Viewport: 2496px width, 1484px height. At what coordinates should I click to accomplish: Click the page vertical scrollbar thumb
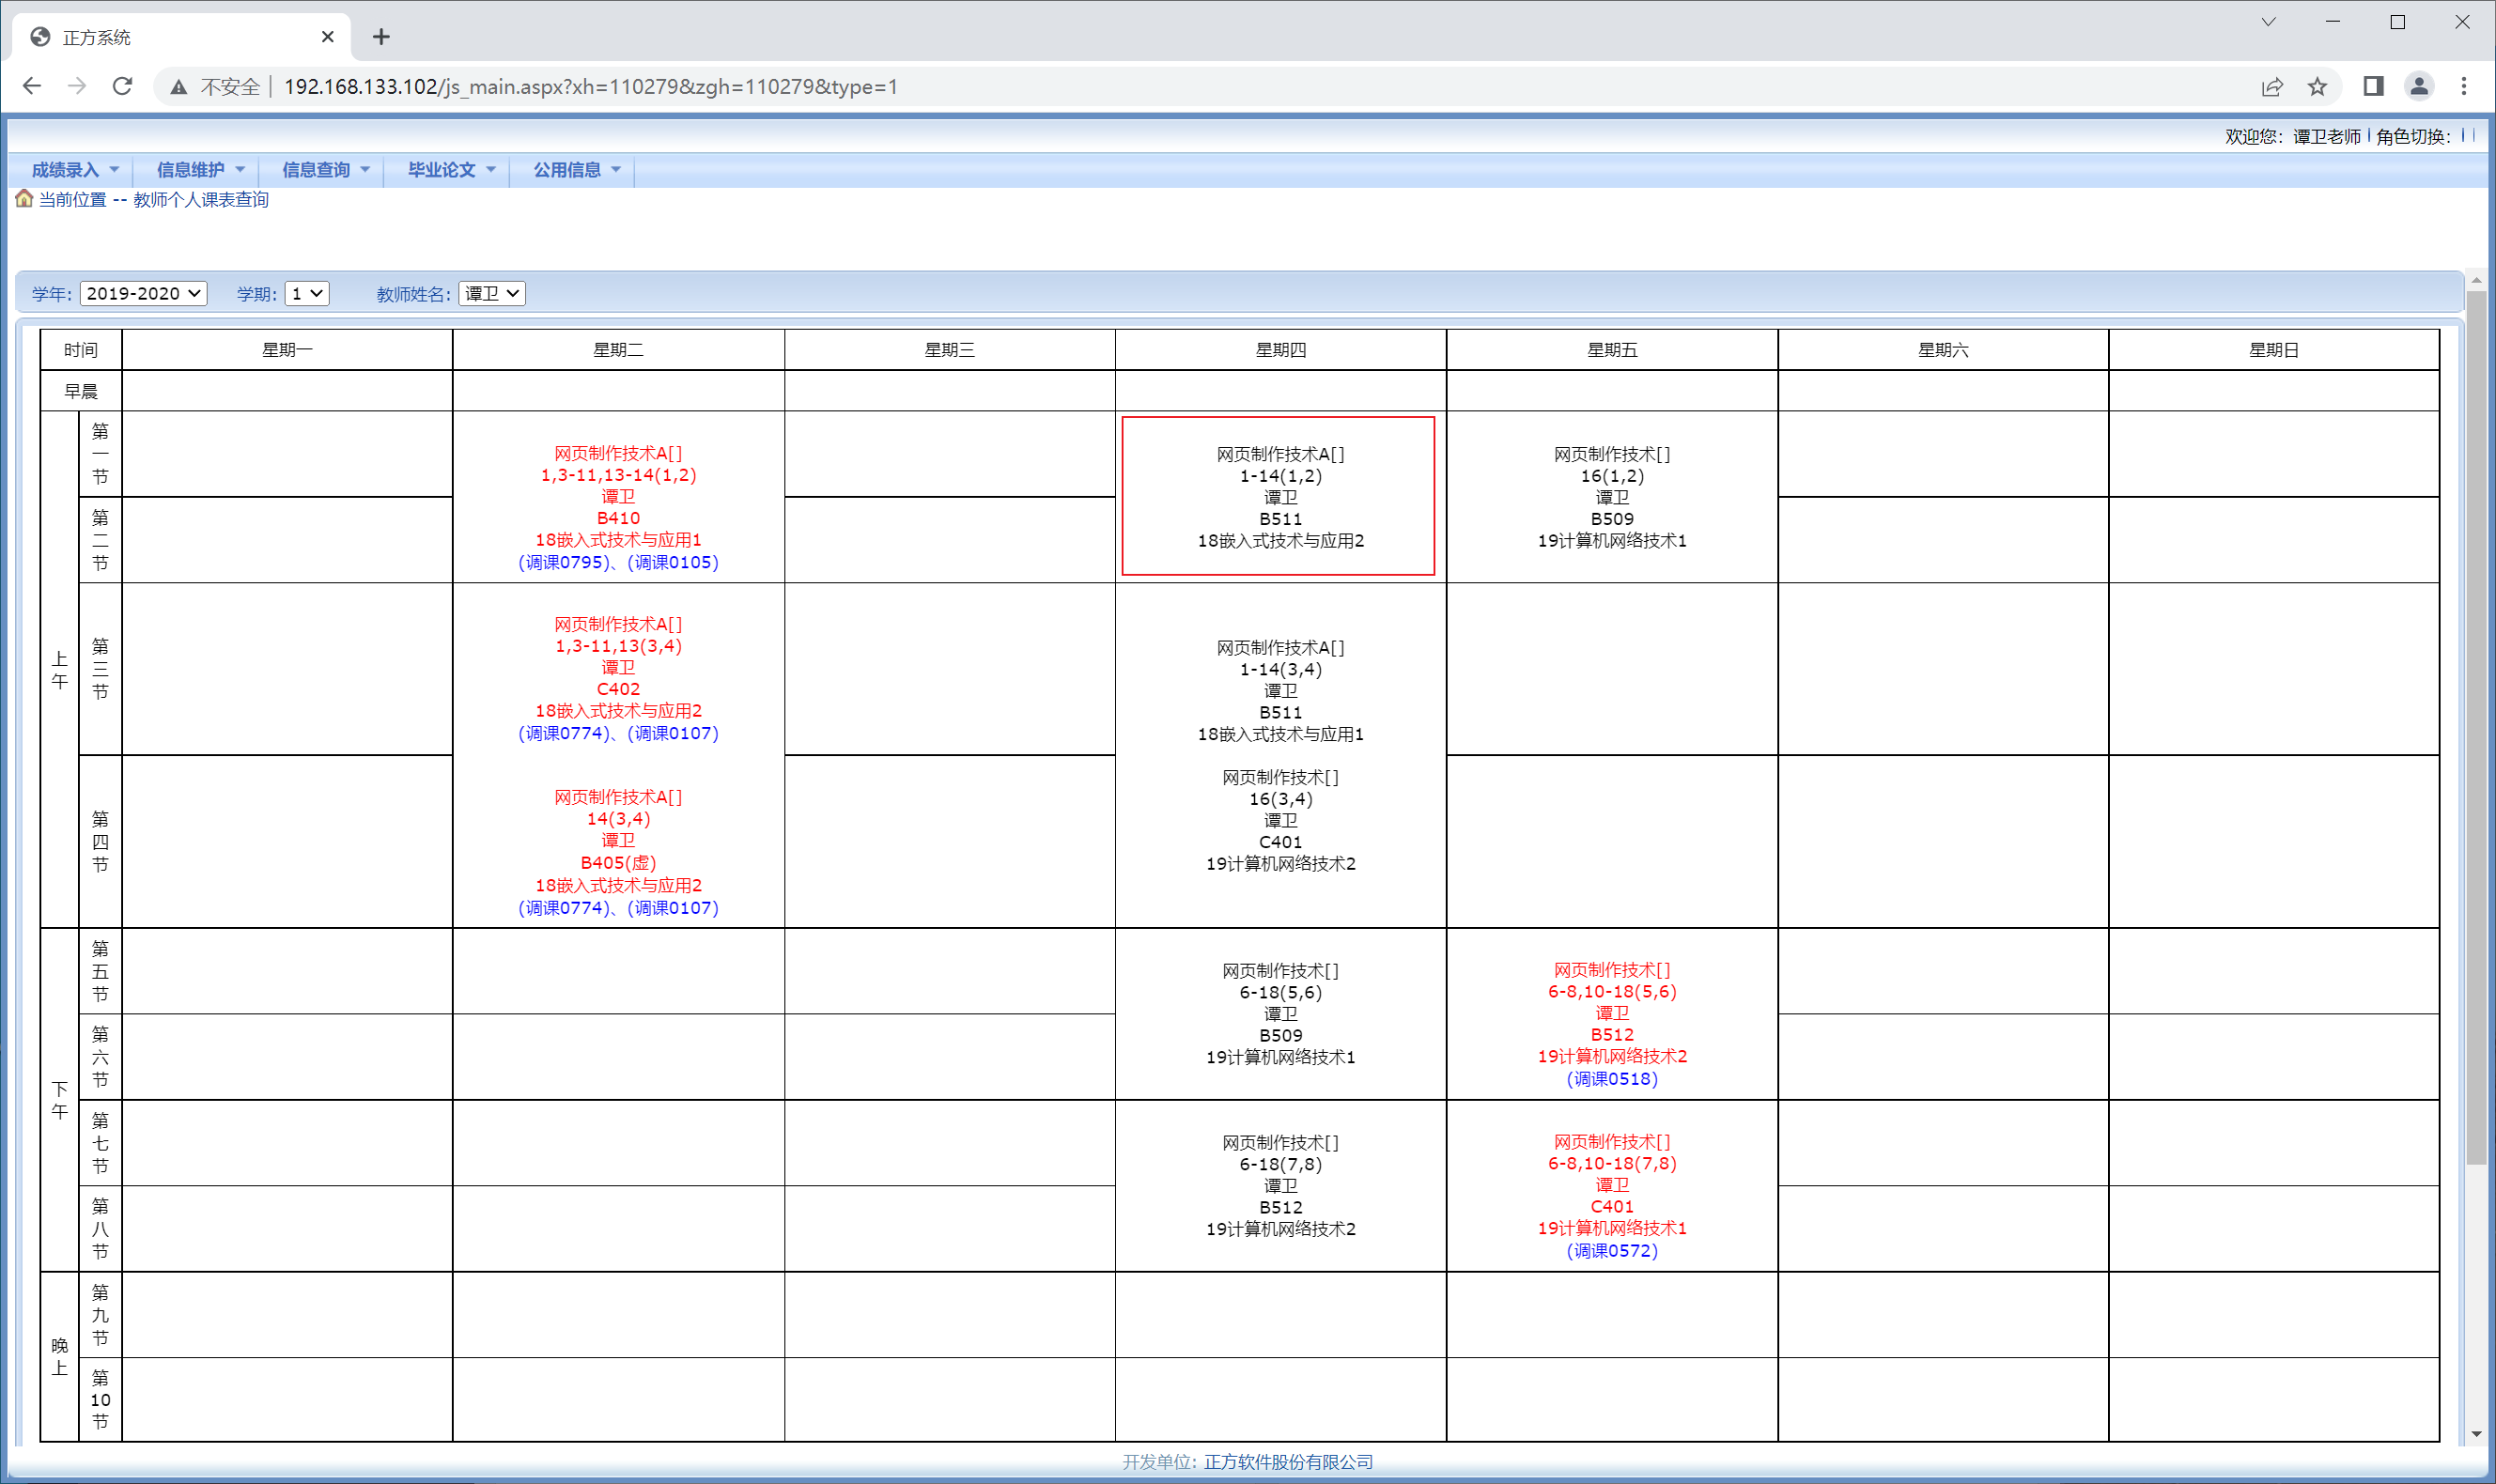click(2476, 730)
